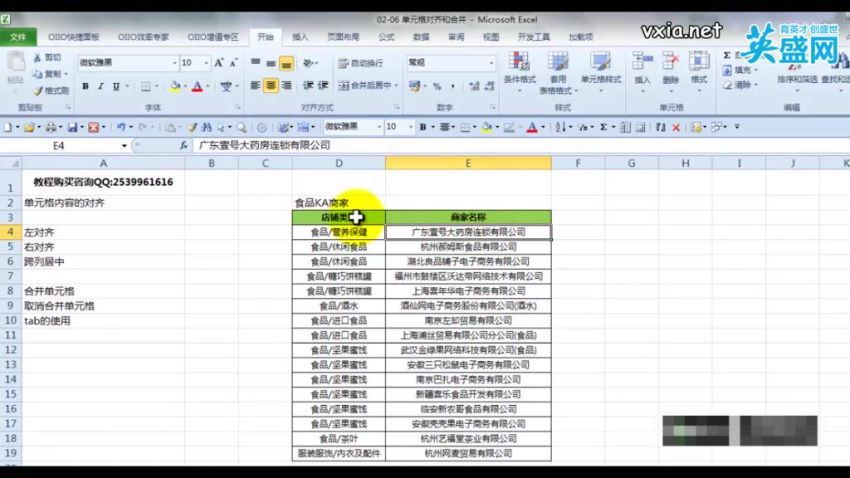Switch to the Insert (插入) tab
Viewport: 850px width, 478px height.
point(300,37)
